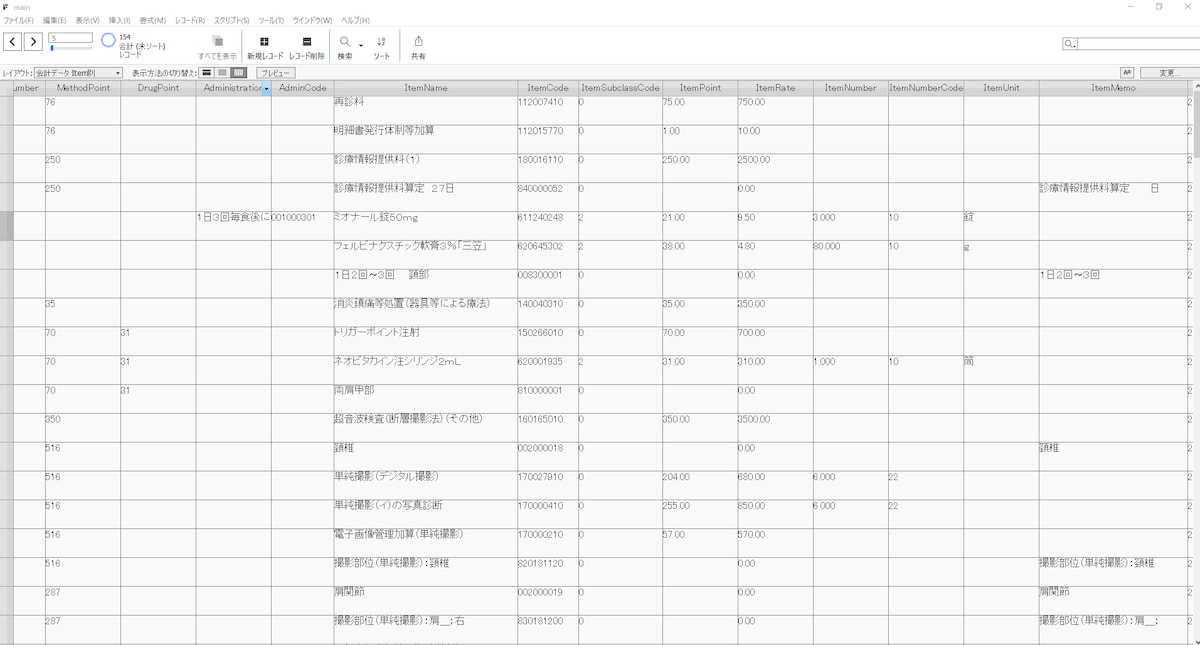This screenshot has width=1200, height=645.
Task: Open the 検索 dropdown arrow
Action: [361, 45]
